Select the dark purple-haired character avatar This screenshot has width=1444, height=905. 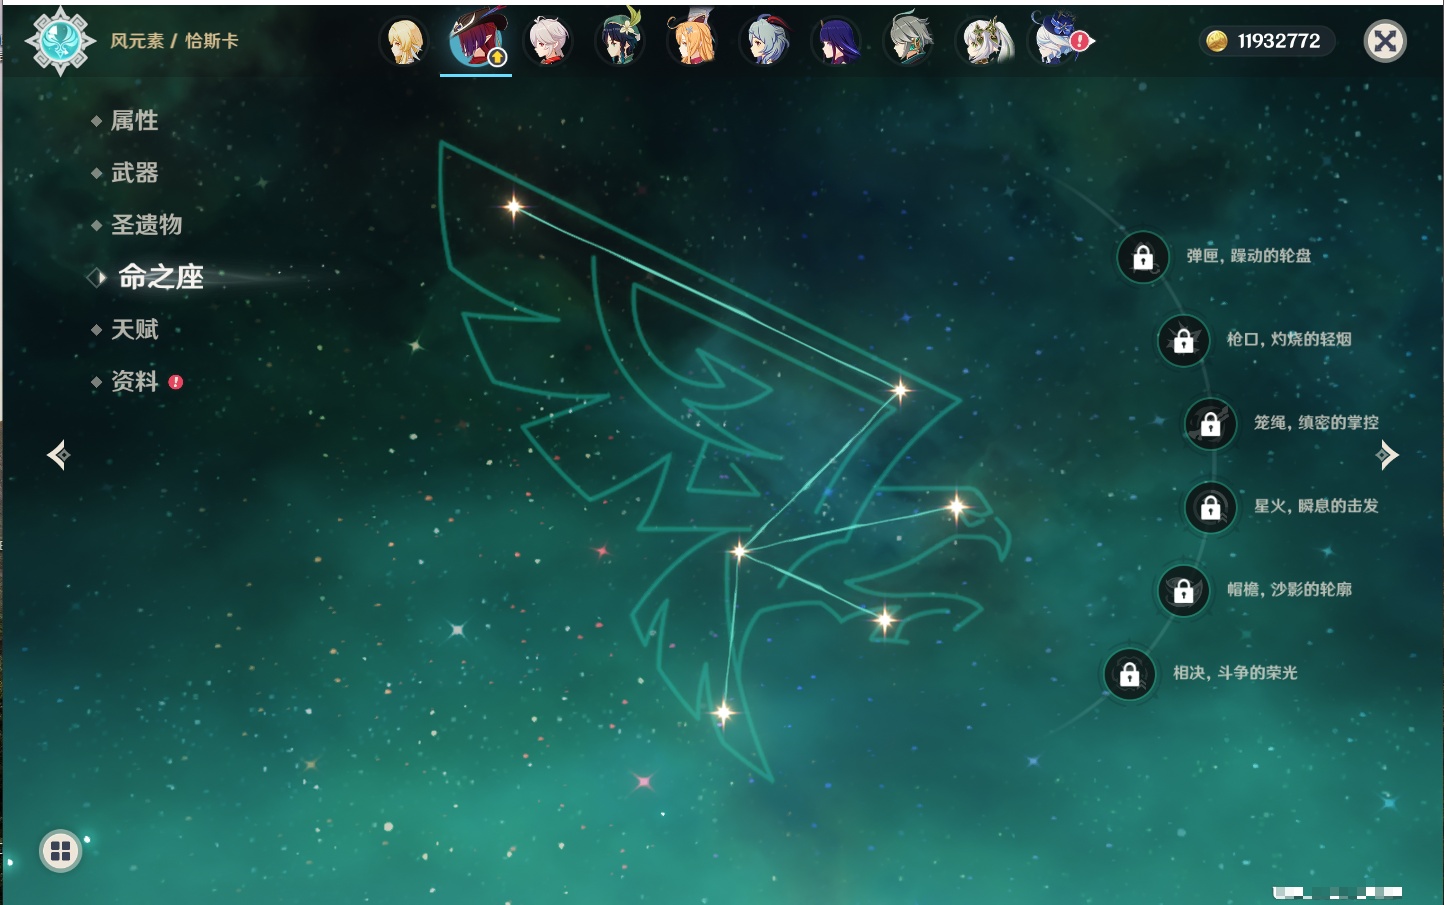[x=837, y=41]
